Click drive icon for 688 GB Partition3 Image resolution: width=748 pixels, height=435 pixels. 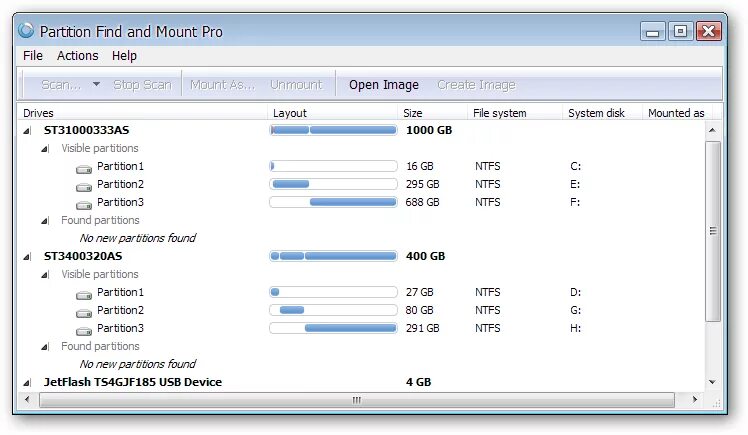pos(83,206)
